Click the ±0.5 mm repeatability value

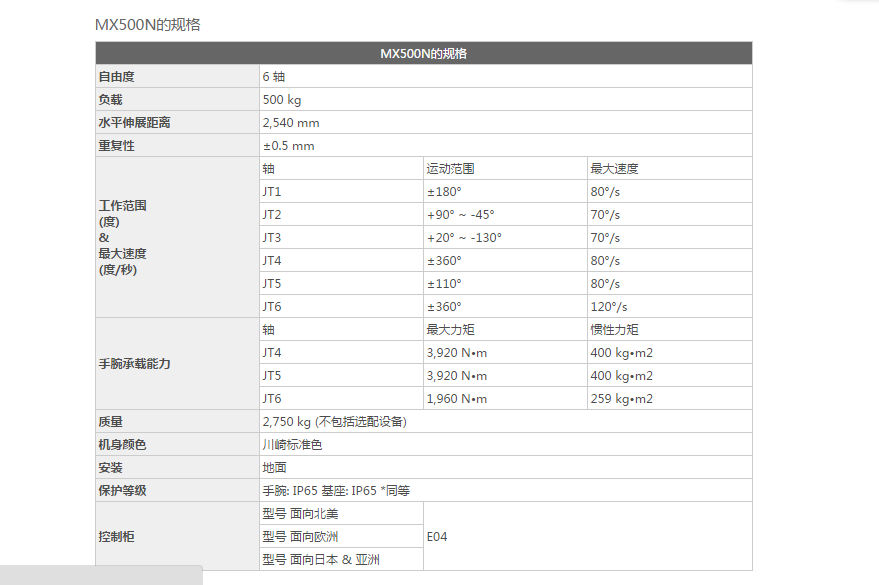tap(288, 146)
